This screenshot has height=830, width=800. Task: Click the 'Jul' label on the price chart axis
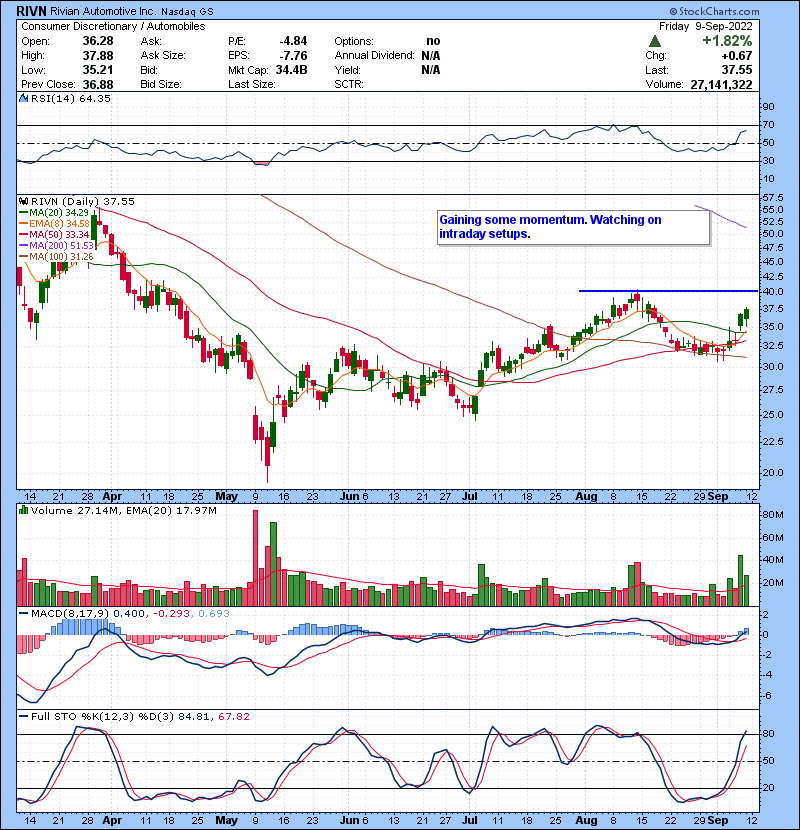(x=470, y=497)
